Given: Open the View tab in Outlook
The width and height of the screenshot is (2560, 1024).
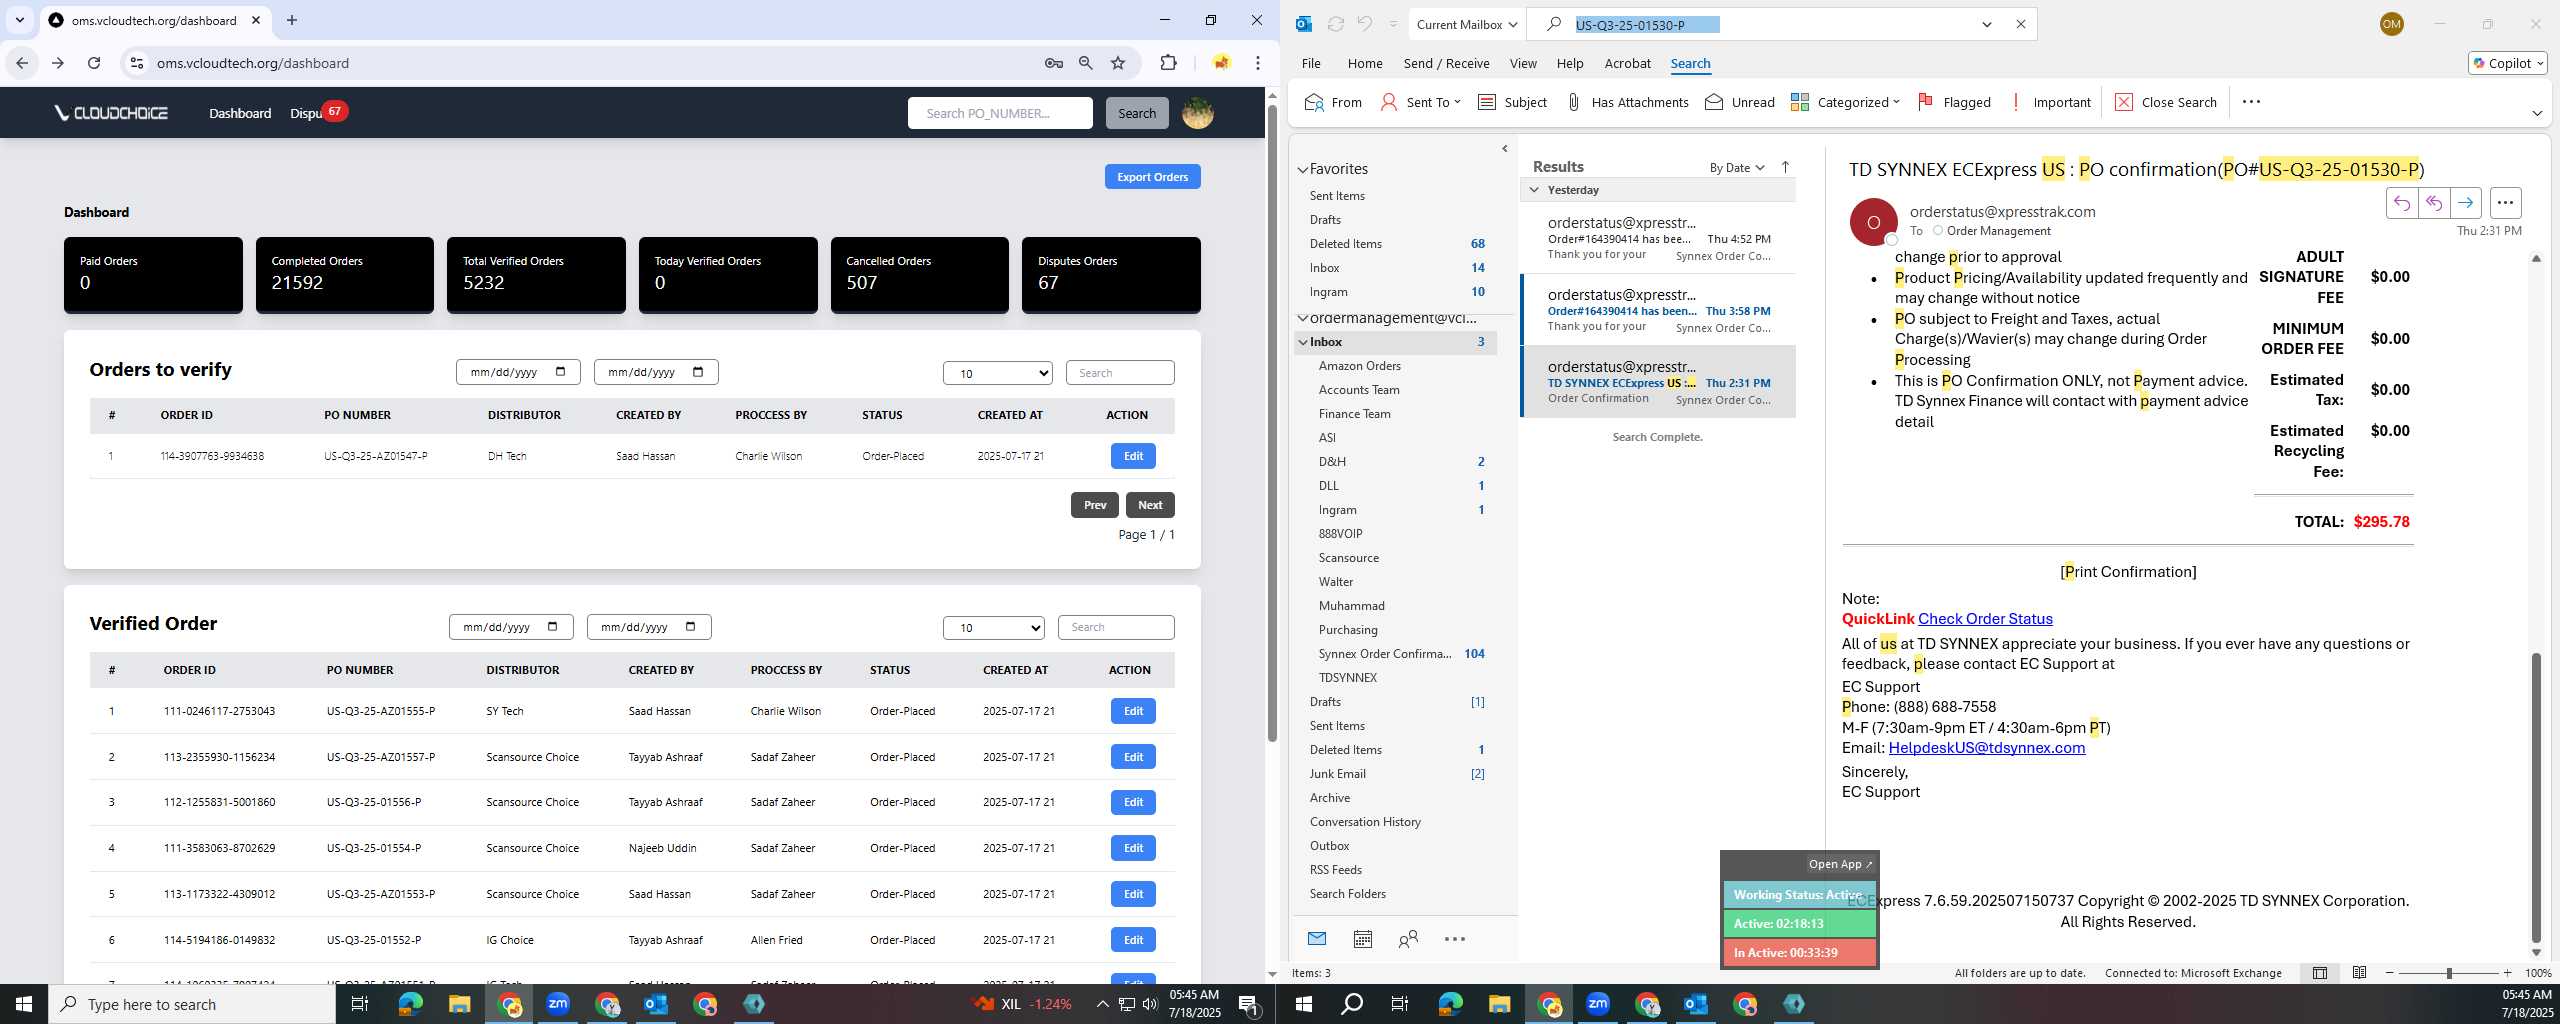Looking at the screenshot, I should pos(1523,63).
